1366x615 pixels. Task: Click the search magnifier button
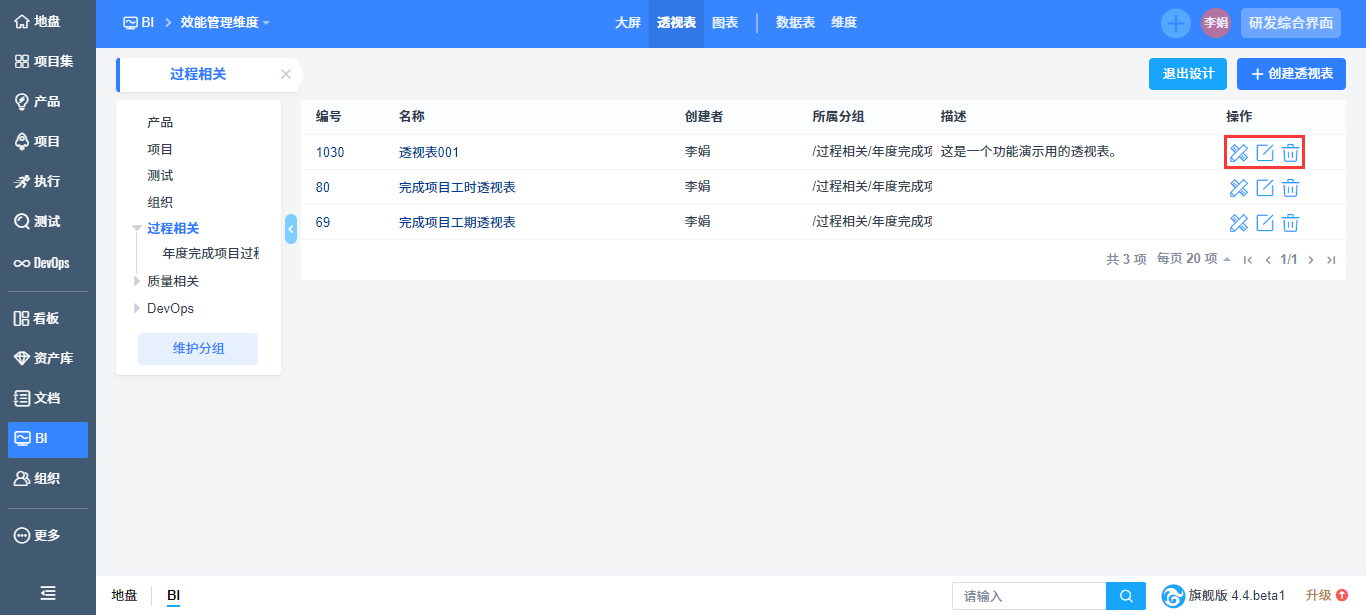(1126, 596)
